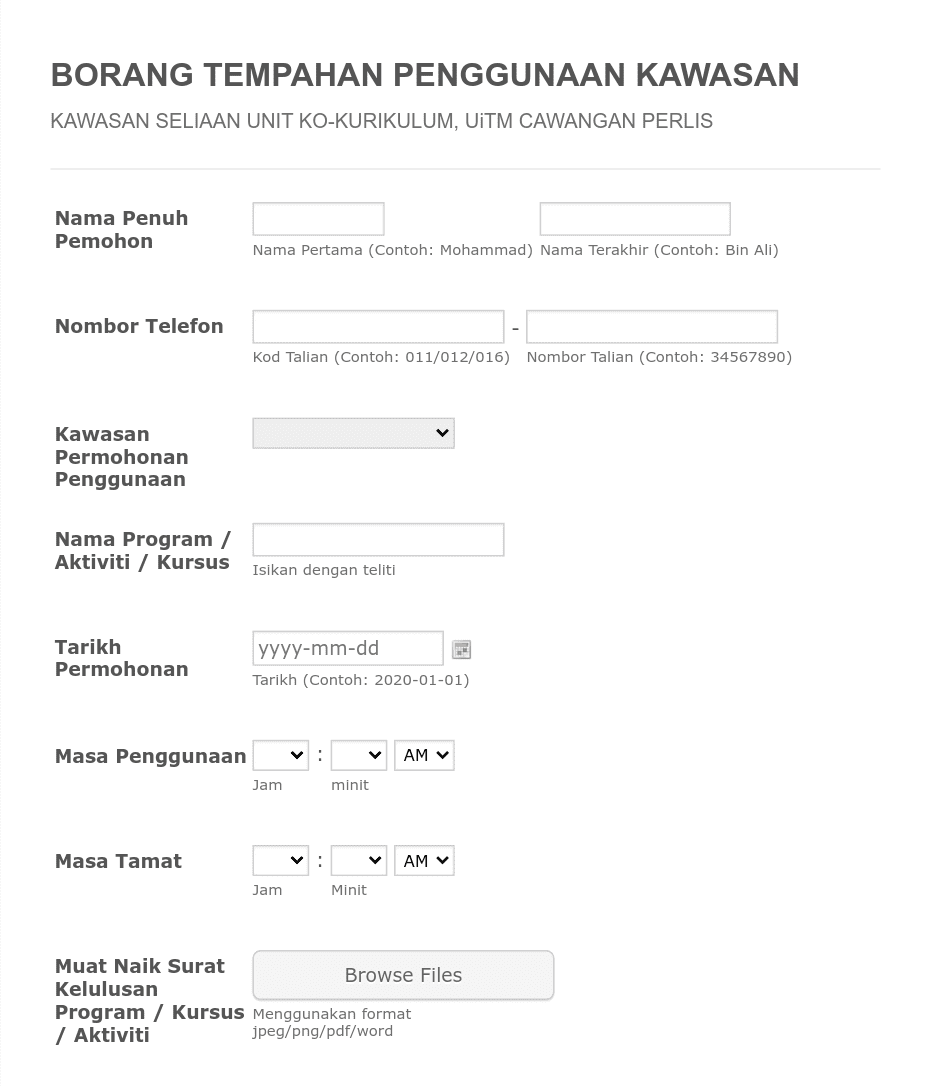Viewport: 930px width, 1086px height.
Task: Open the AM/PM selector for Masa Tamat
Action: (x=423, y=859)
